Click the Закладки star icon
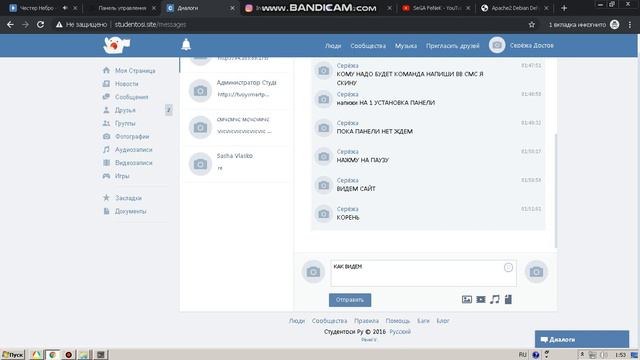640x360 pixels. pyautogui.click(x=107, y=198)
